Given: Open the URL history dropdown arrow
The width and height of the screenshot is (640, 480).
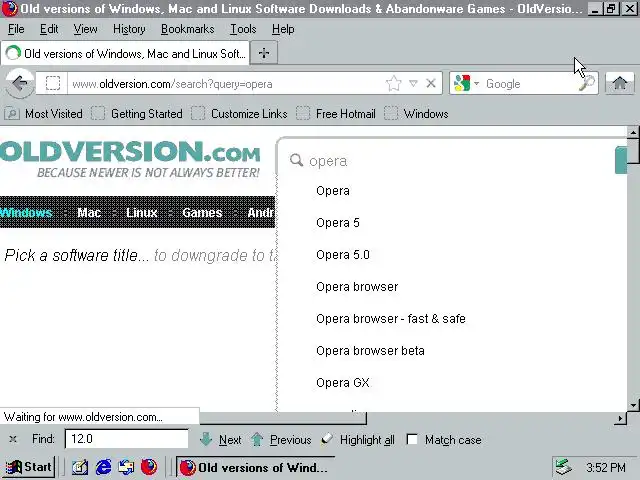Looking at the screenshot, I should (x=413, y=84).
